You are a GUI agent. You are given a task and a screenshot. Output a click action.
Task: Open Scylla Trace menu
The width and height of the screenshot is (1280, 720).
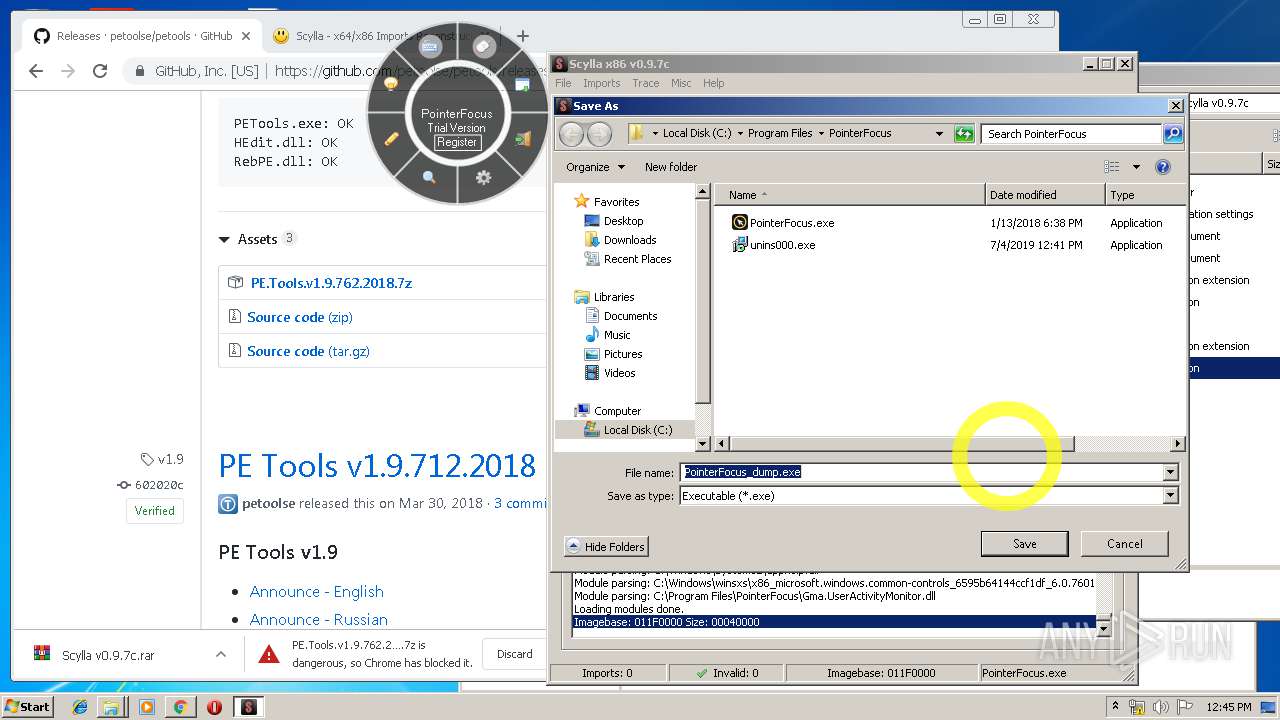pyautogui.click(x=645, y=83)
